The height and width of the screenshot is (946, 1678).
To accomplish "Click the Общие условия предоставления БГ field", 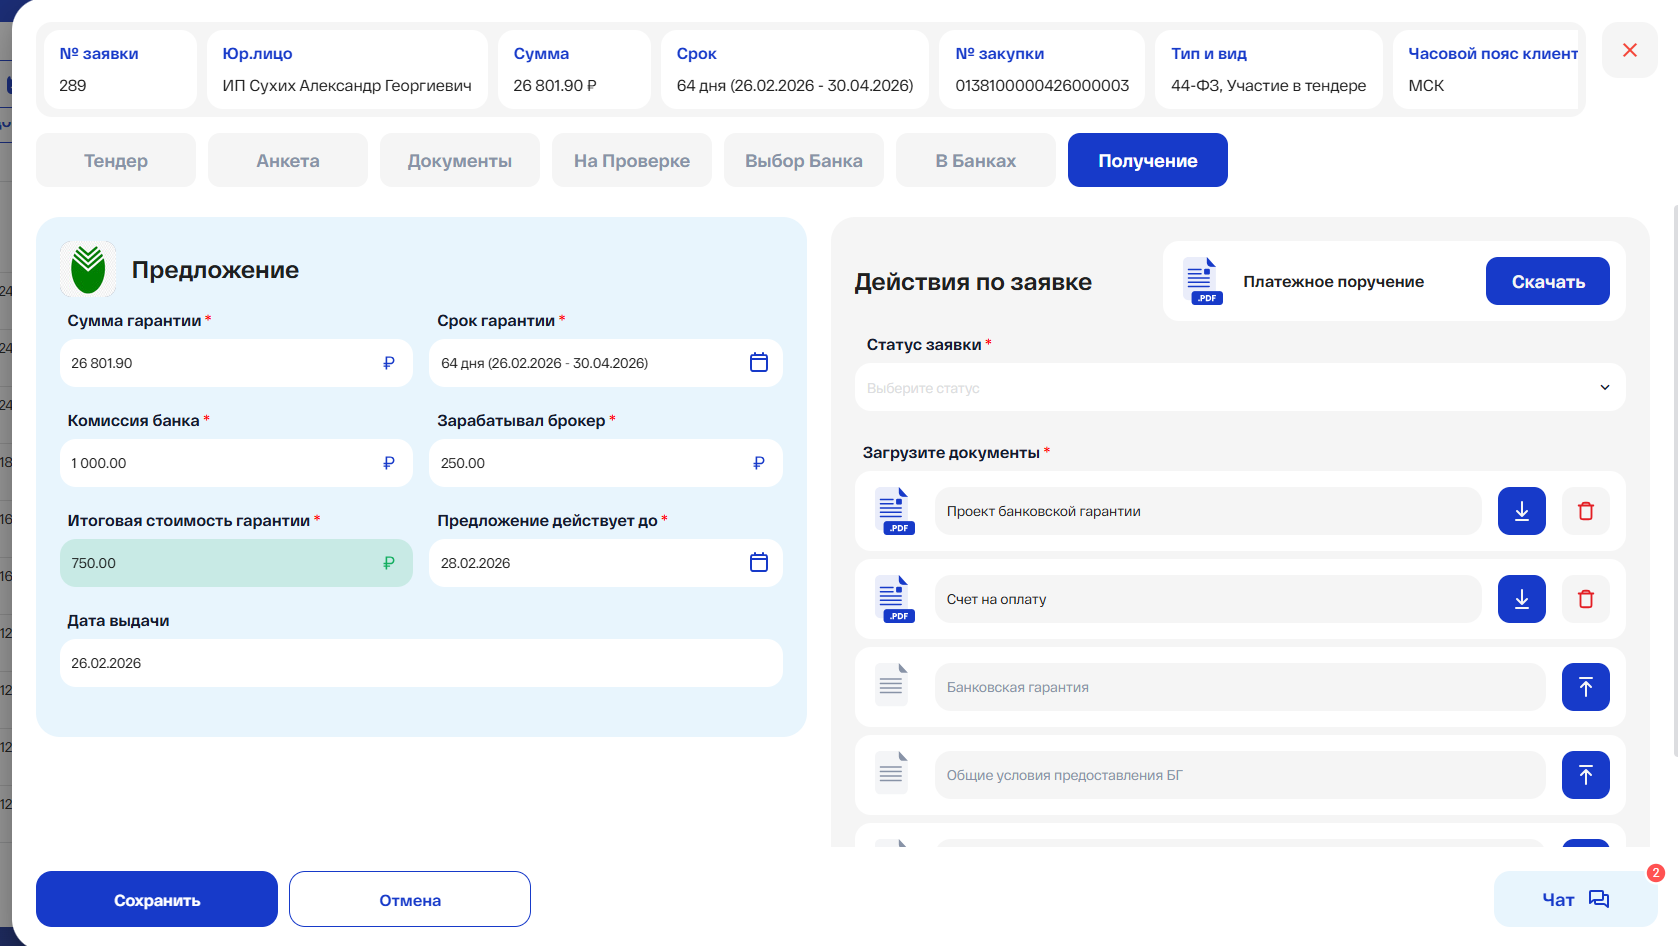I will tap(1240, 775).
